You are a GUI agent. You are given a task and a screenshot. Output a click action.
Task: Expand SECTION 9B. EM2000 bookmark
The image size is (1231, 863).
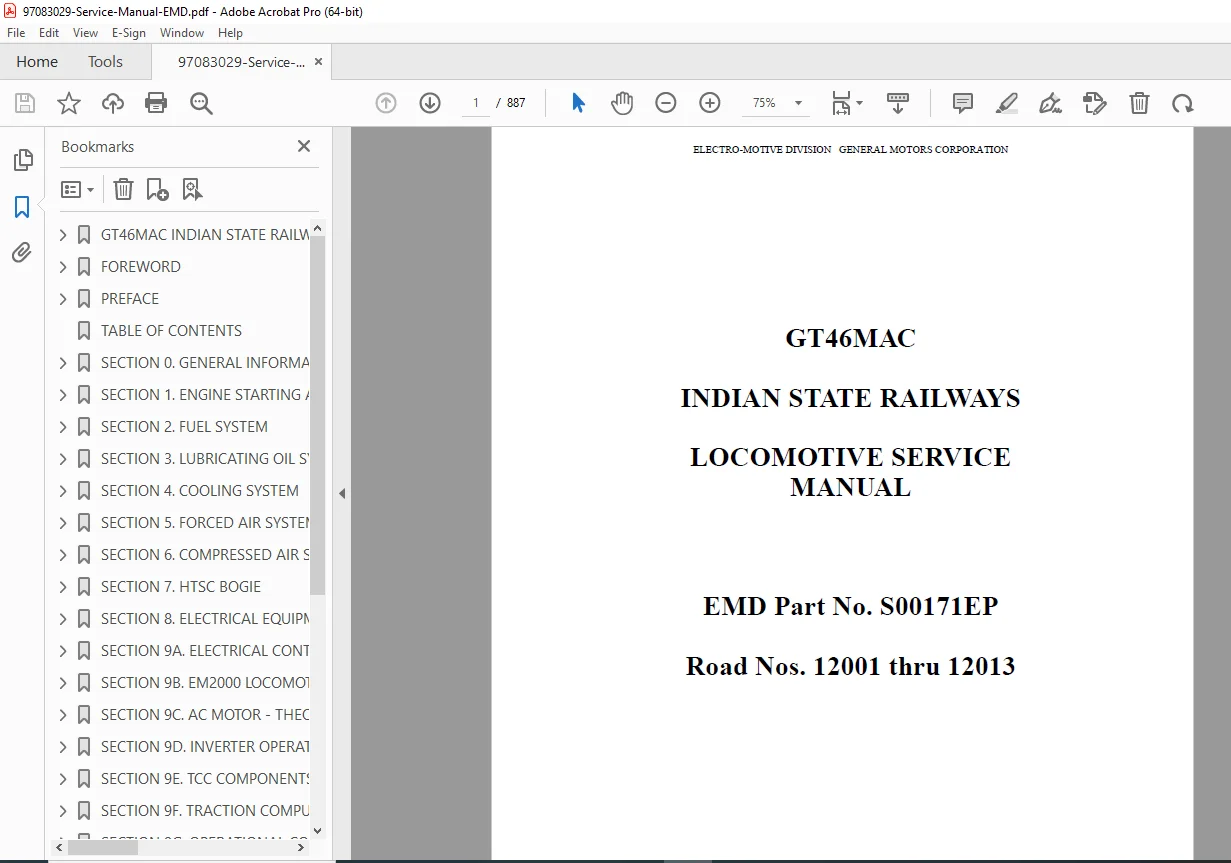[63, 683]
